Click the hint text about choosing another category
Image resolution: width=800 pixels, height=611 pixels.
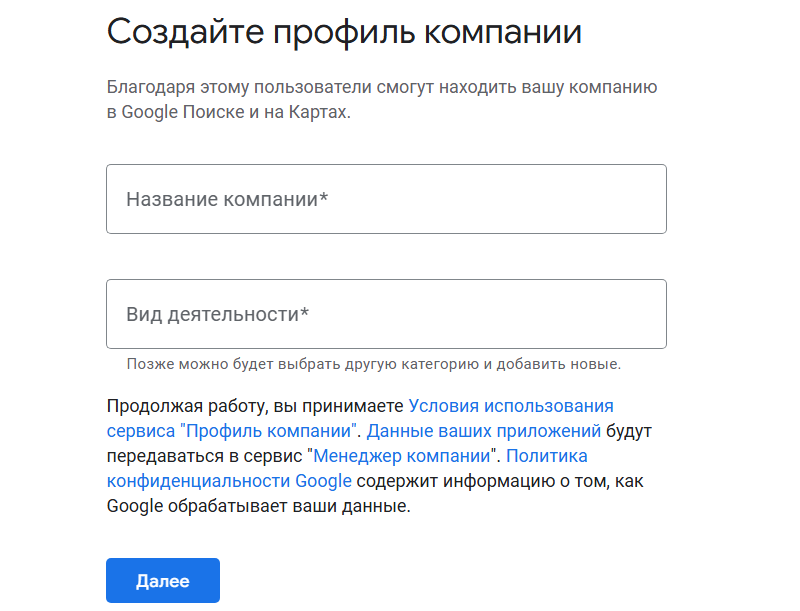coord(373,364)
